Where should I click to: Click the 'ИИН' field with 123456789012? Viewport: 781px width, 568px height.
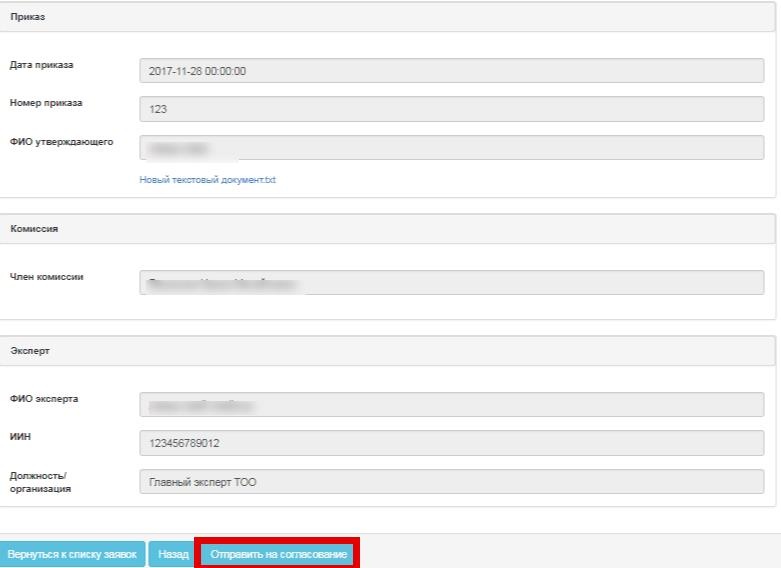point(451,443)
